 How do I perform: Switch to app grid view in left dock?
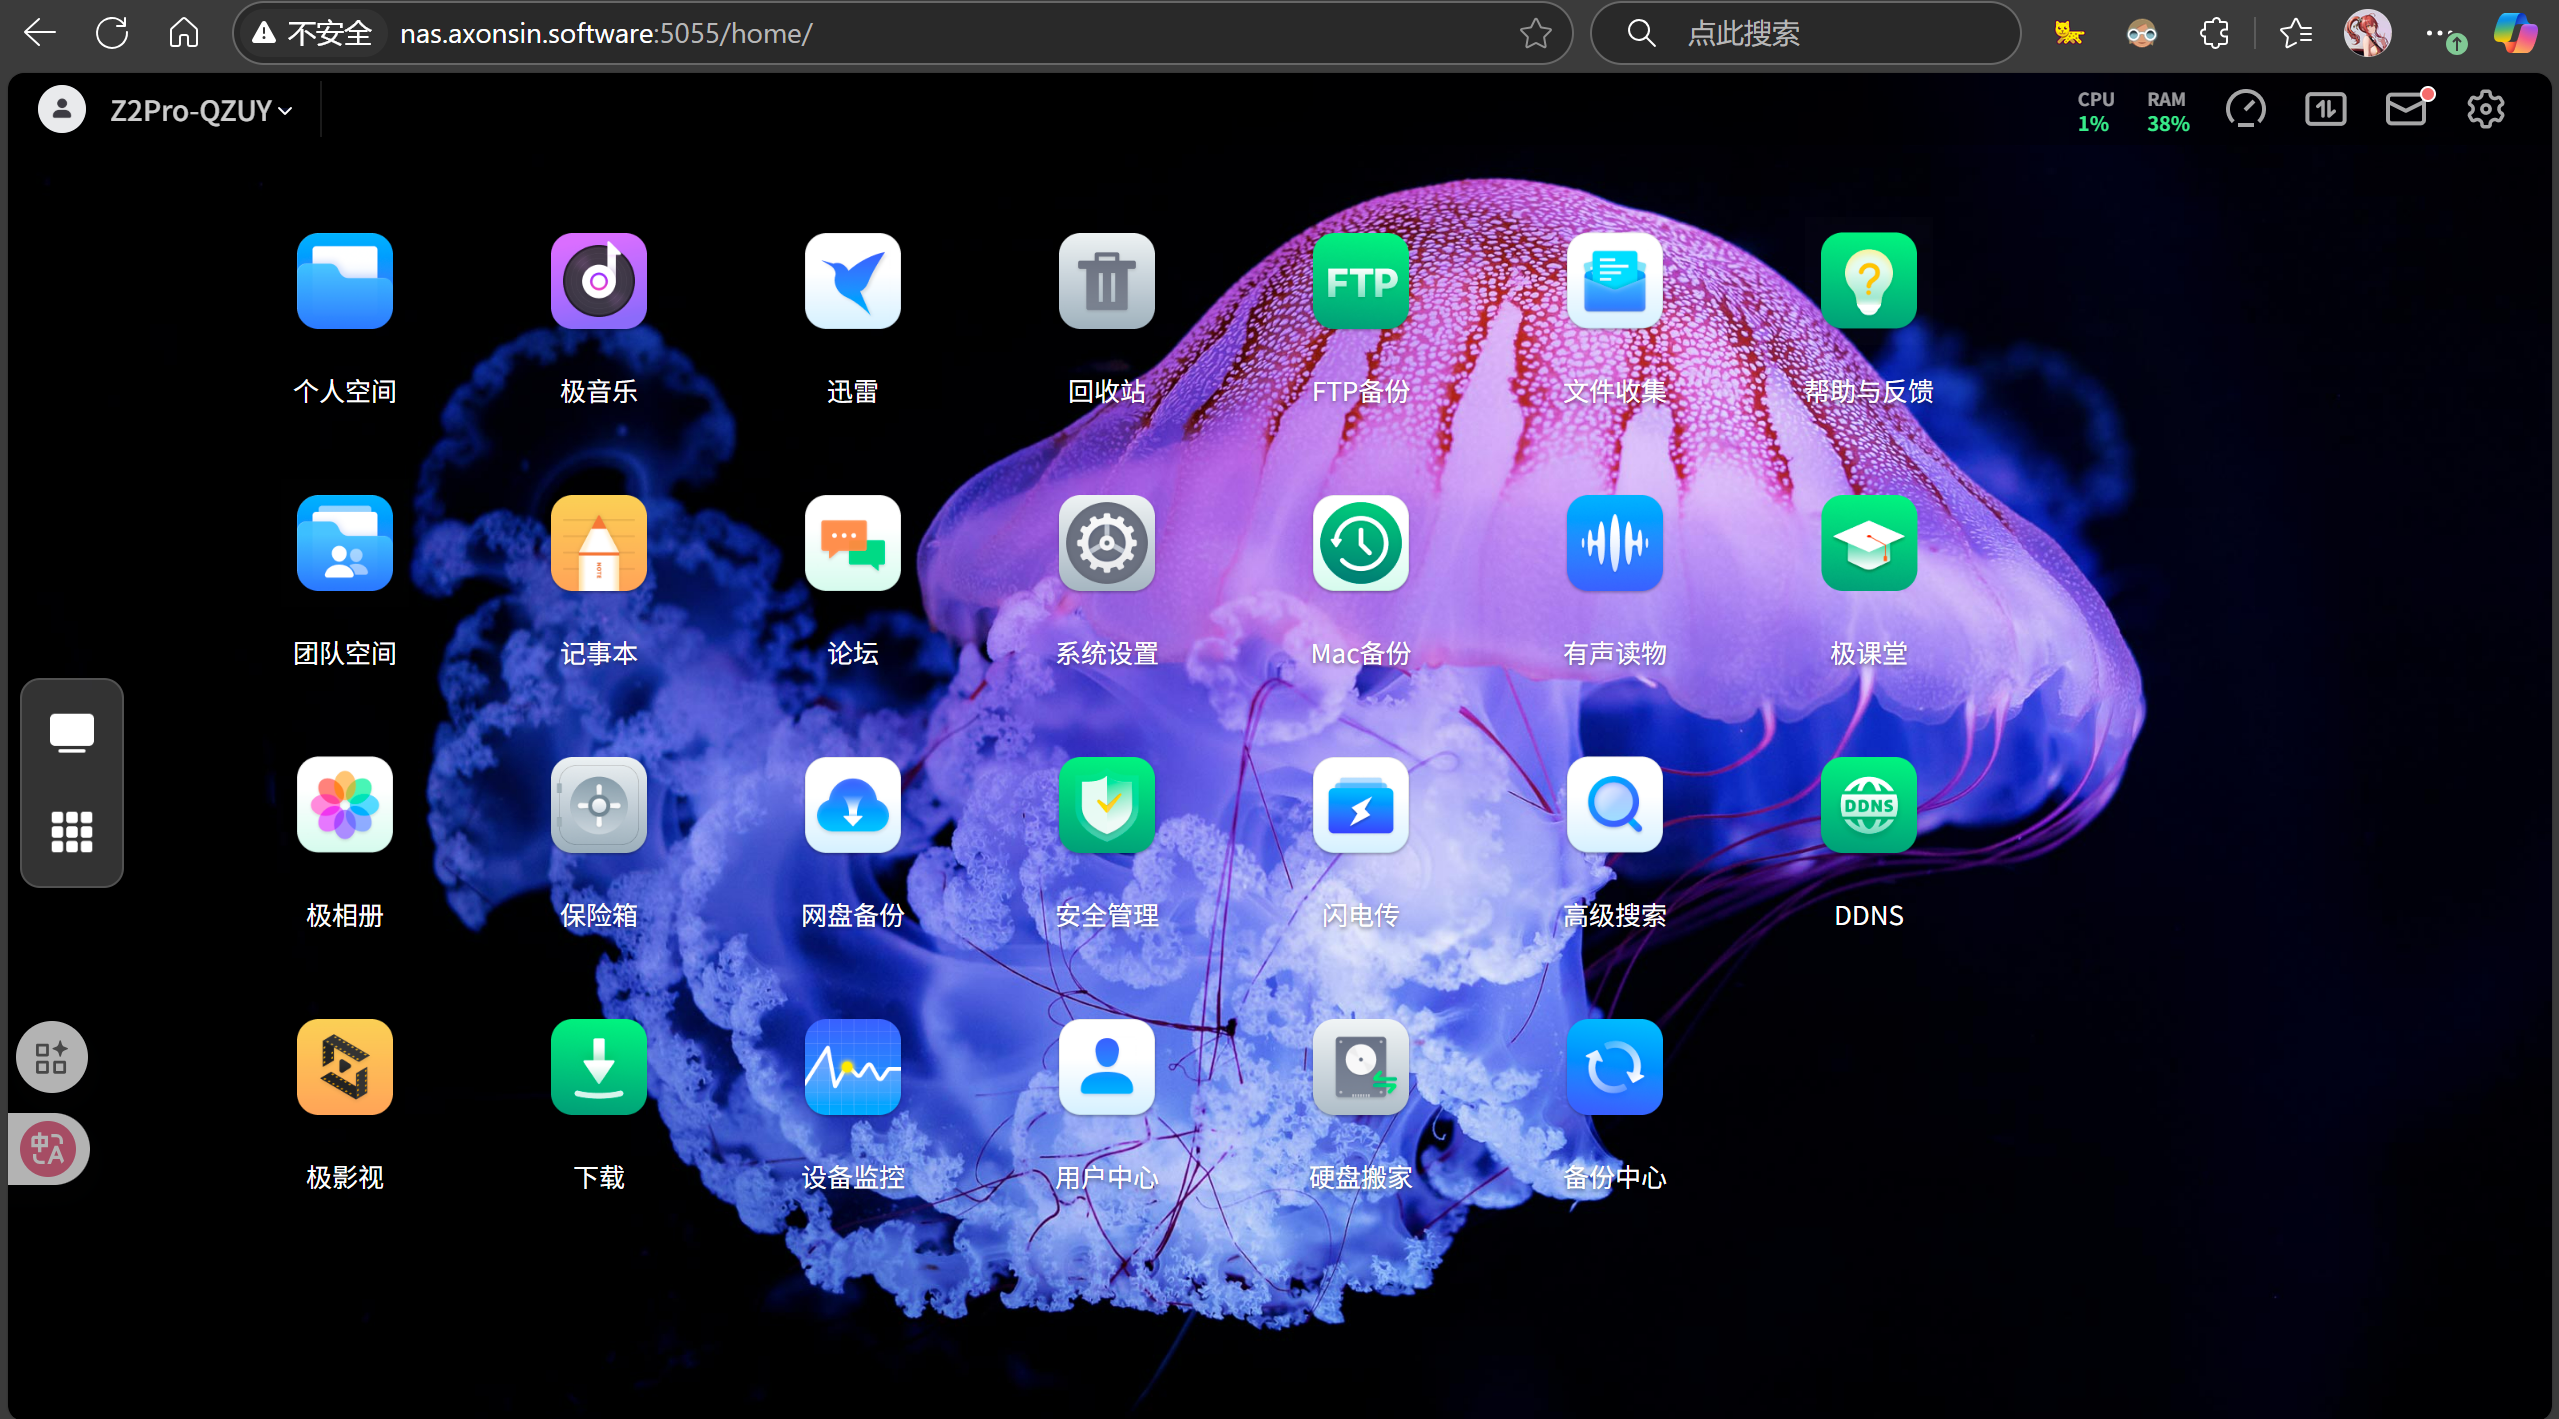(x=72, y=831)
